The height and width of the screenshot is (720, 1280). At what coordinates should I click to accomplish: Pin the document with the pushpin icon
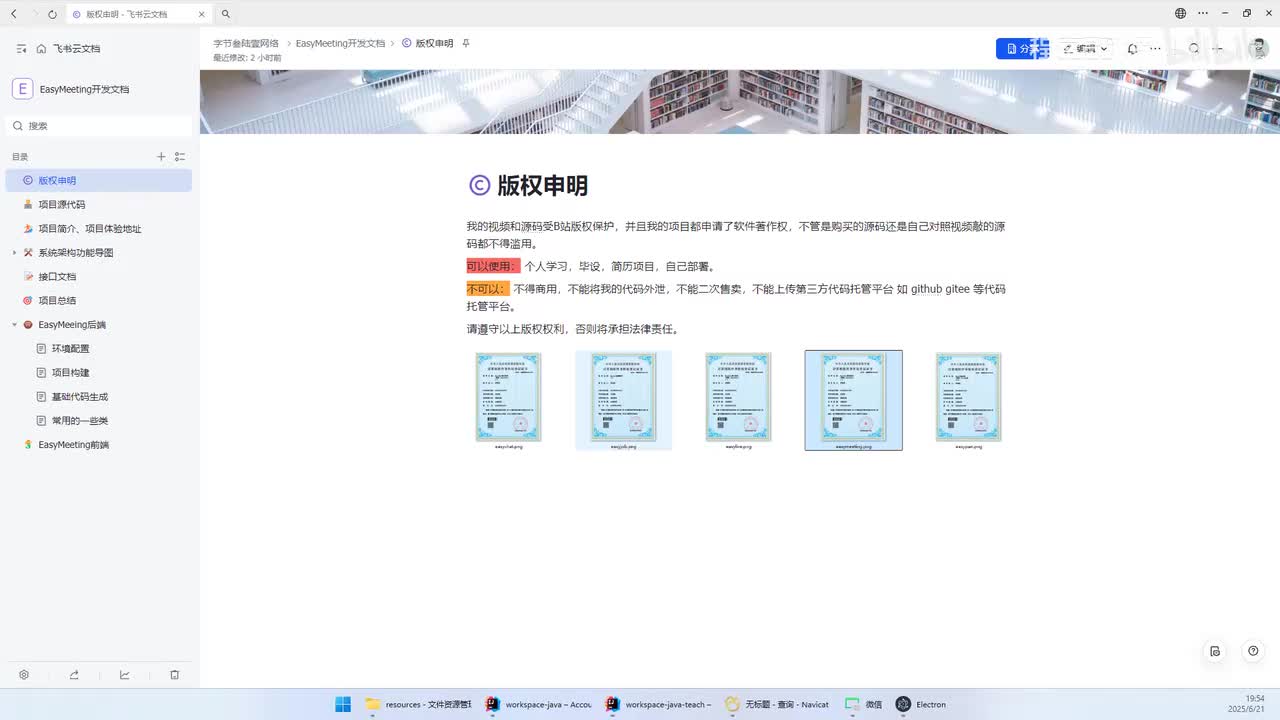click(466, 44)
